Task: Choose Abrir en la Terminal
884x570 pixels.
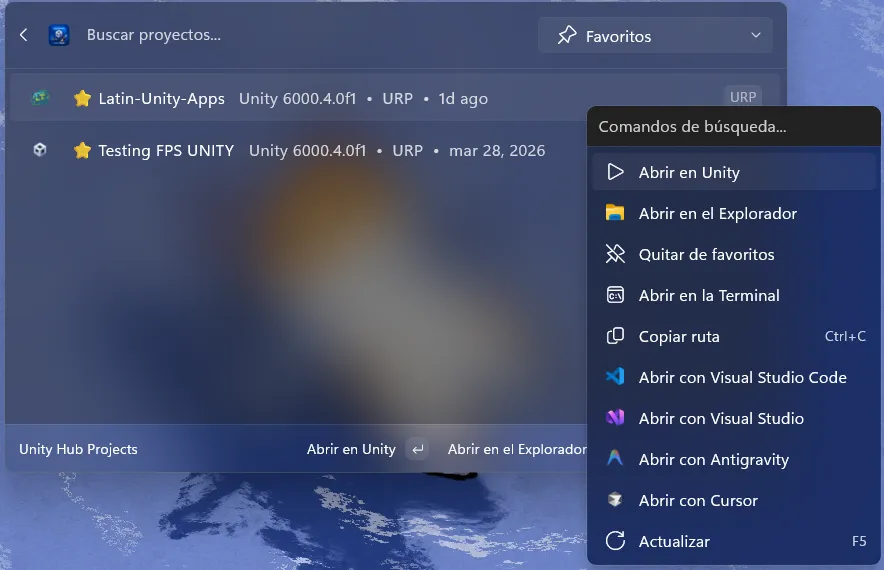Action: tap(733, 295)
